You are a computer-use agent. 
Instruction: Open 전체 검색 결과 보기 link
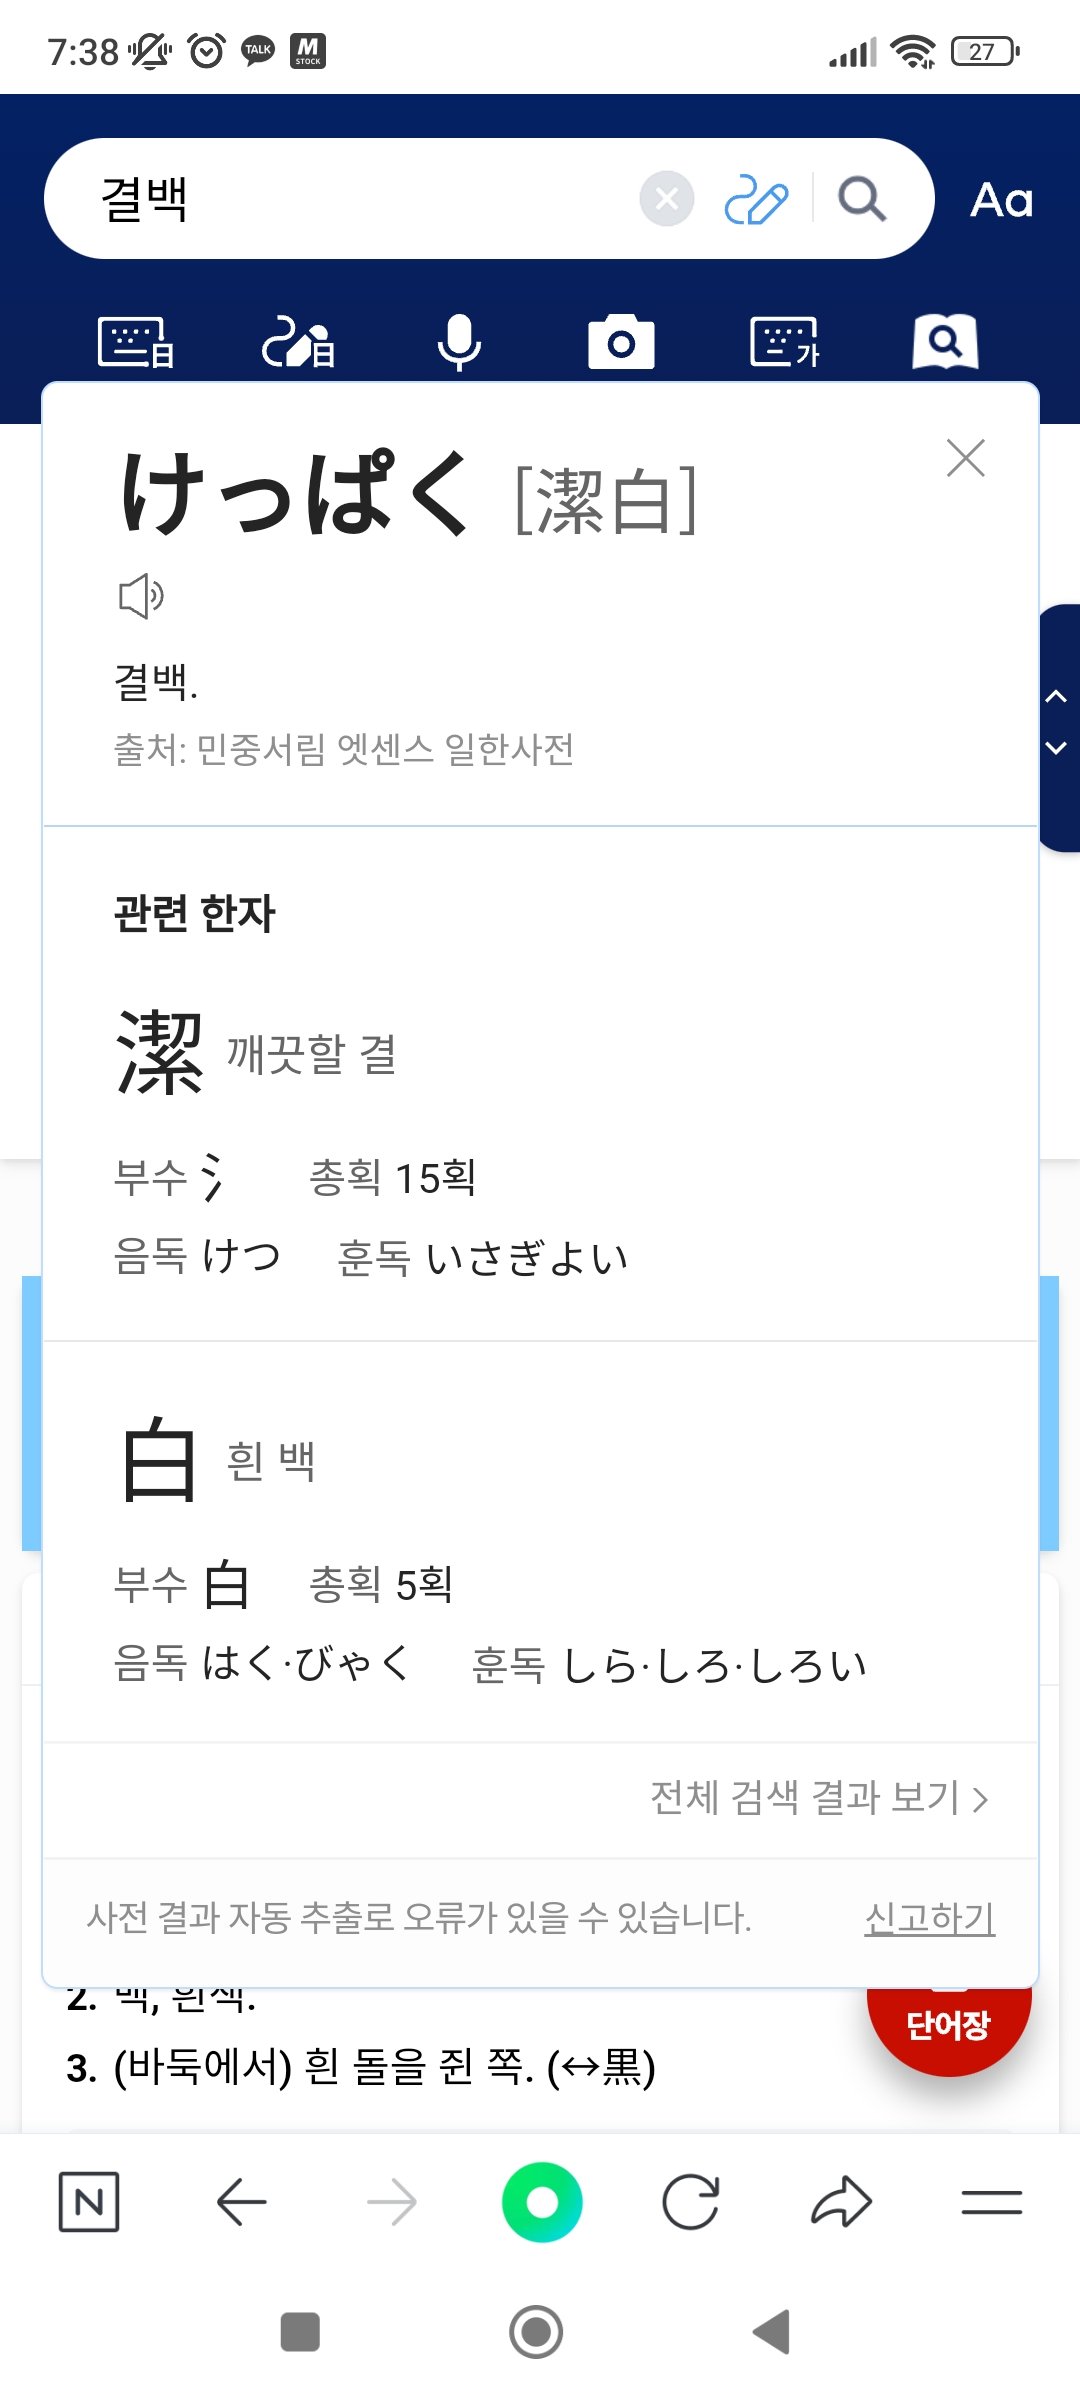pyautogui.click(x=819, y=1798)
